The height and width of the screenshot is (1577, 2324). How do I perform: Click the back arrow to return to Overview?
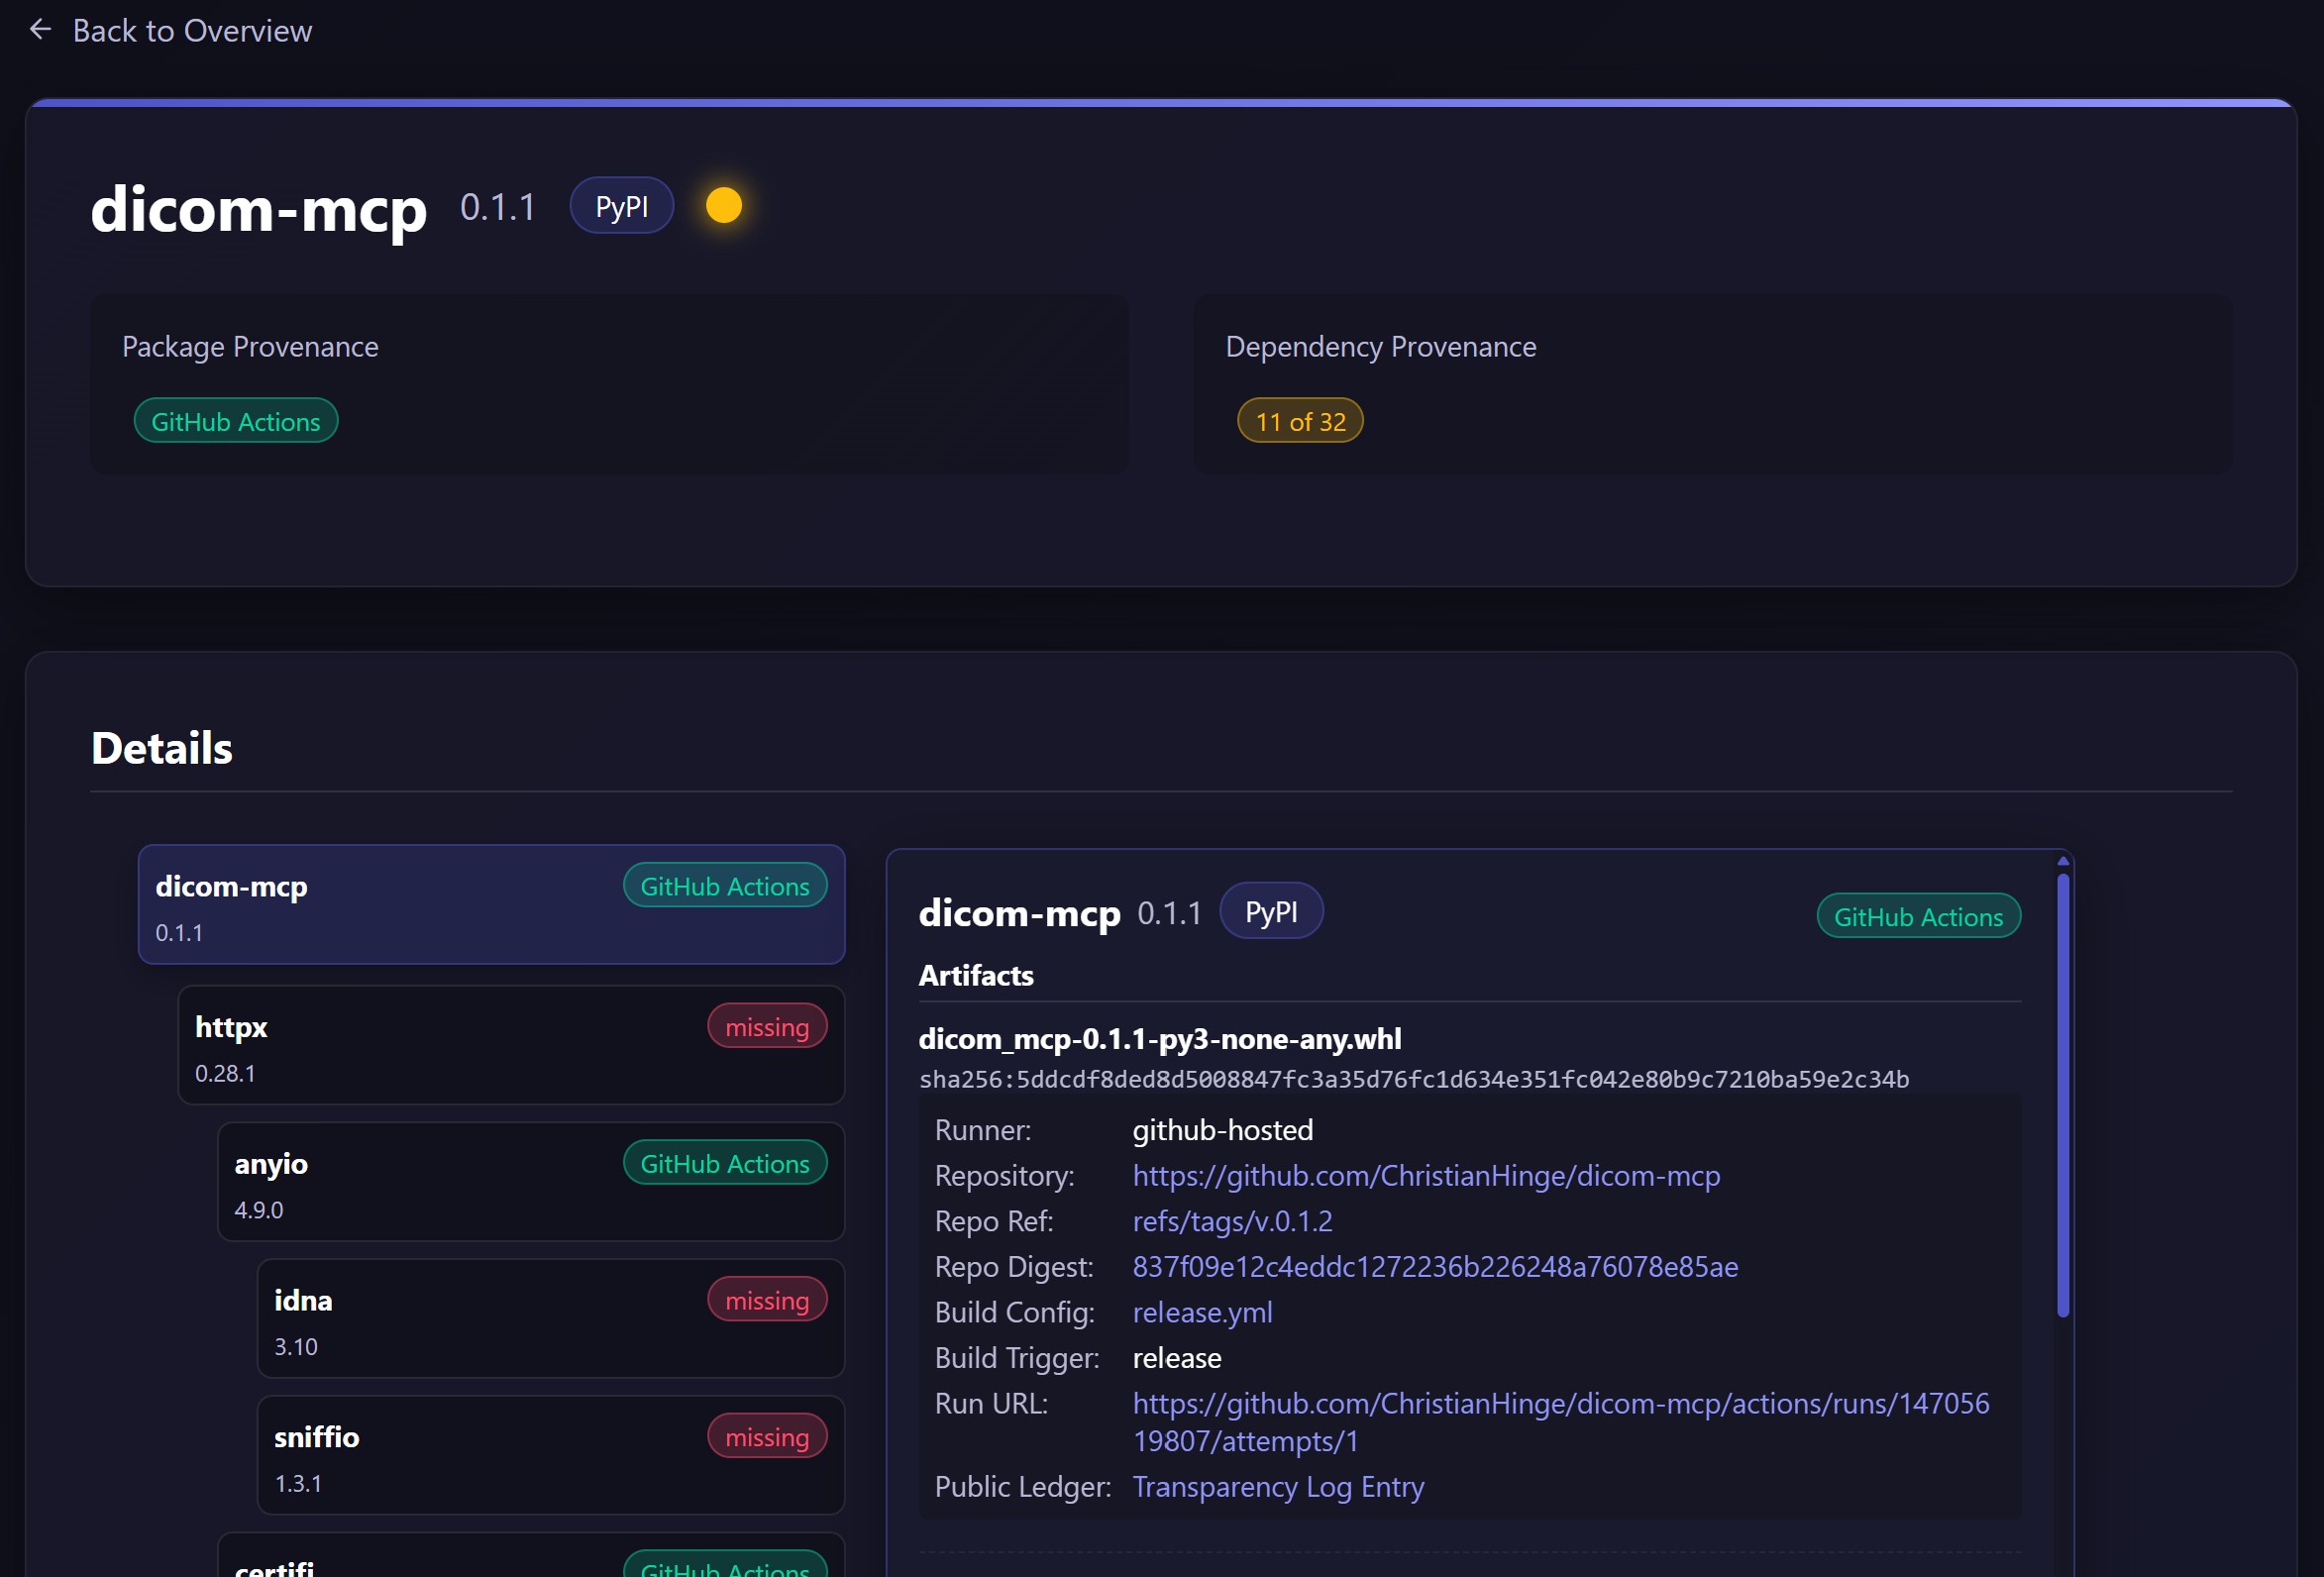[x=40, y=29]
